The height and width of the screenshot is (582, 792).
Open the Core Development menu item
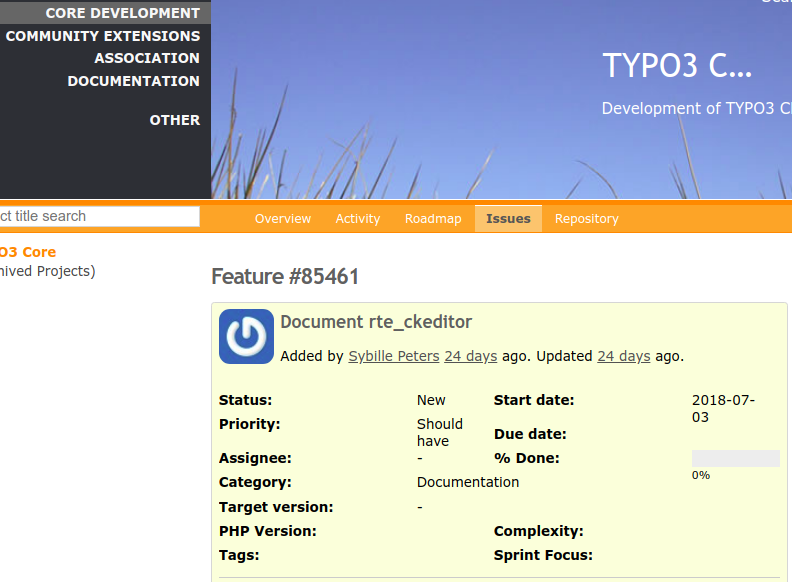(x=123, y=13)
